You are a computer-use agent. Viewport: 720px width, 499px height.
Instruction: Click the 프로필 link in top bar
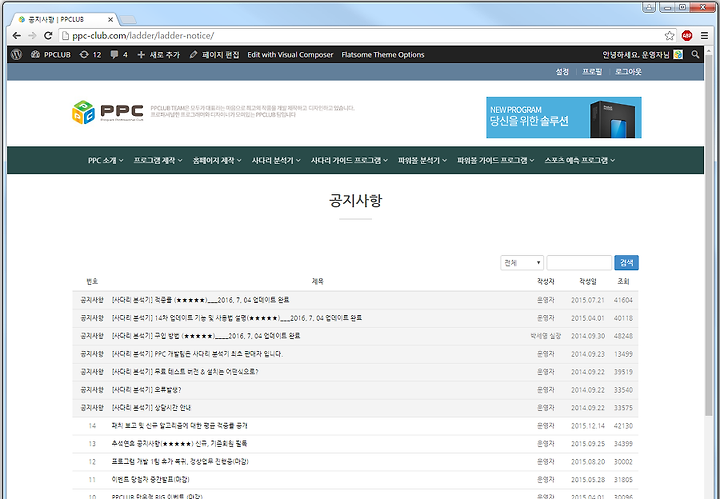coord(592,72)
